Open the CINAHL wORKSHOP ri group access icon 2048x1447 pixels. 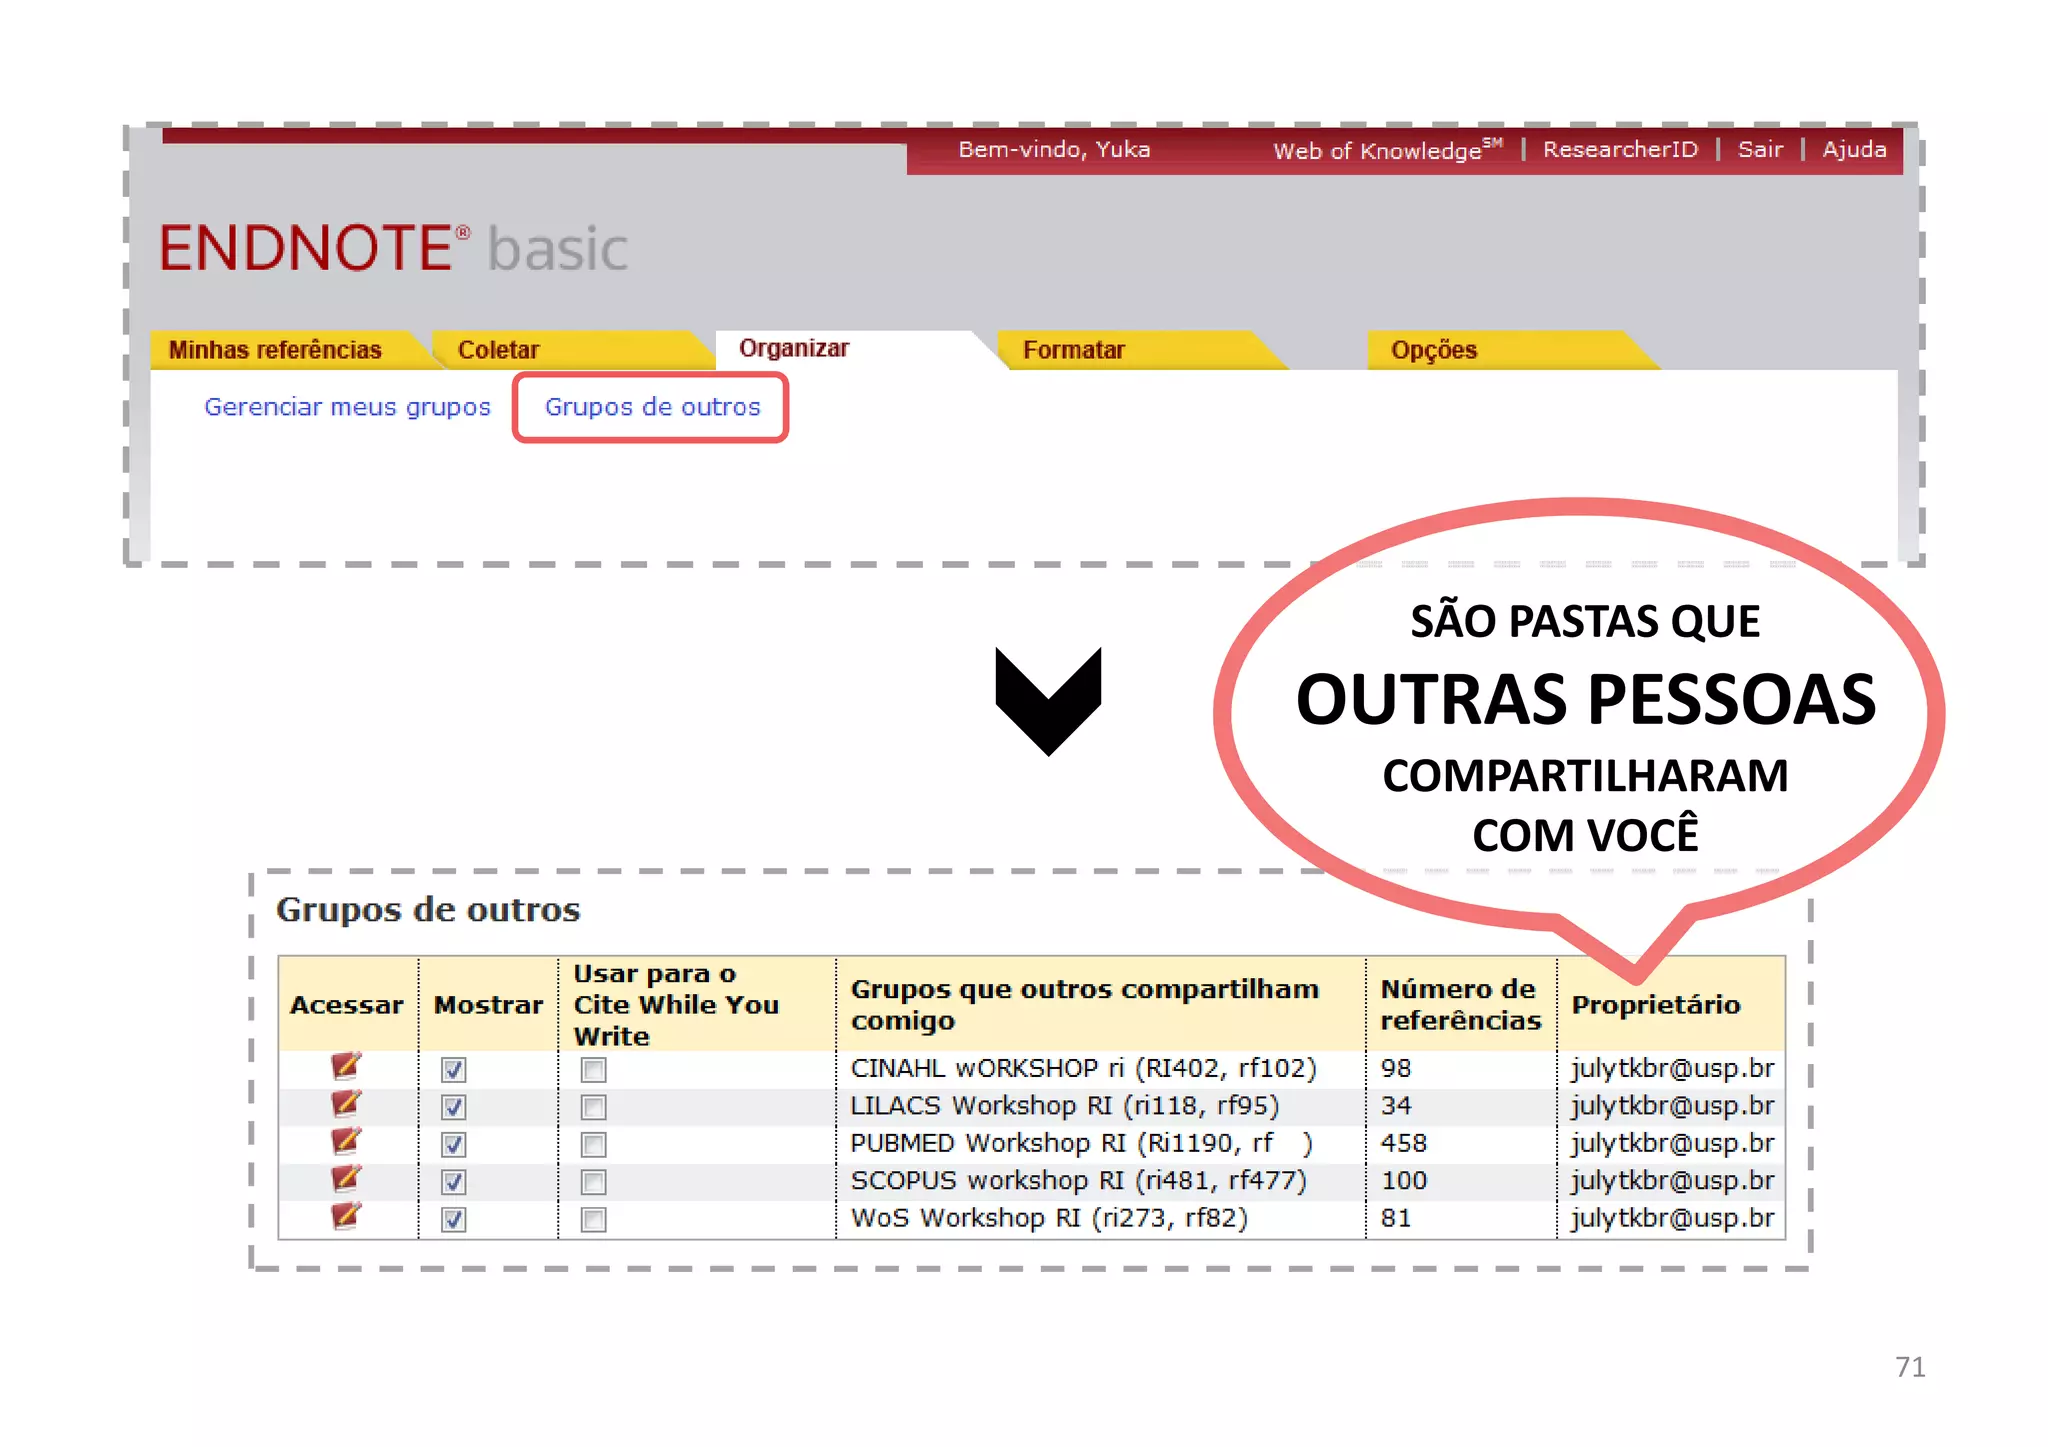pos(346,1067)
